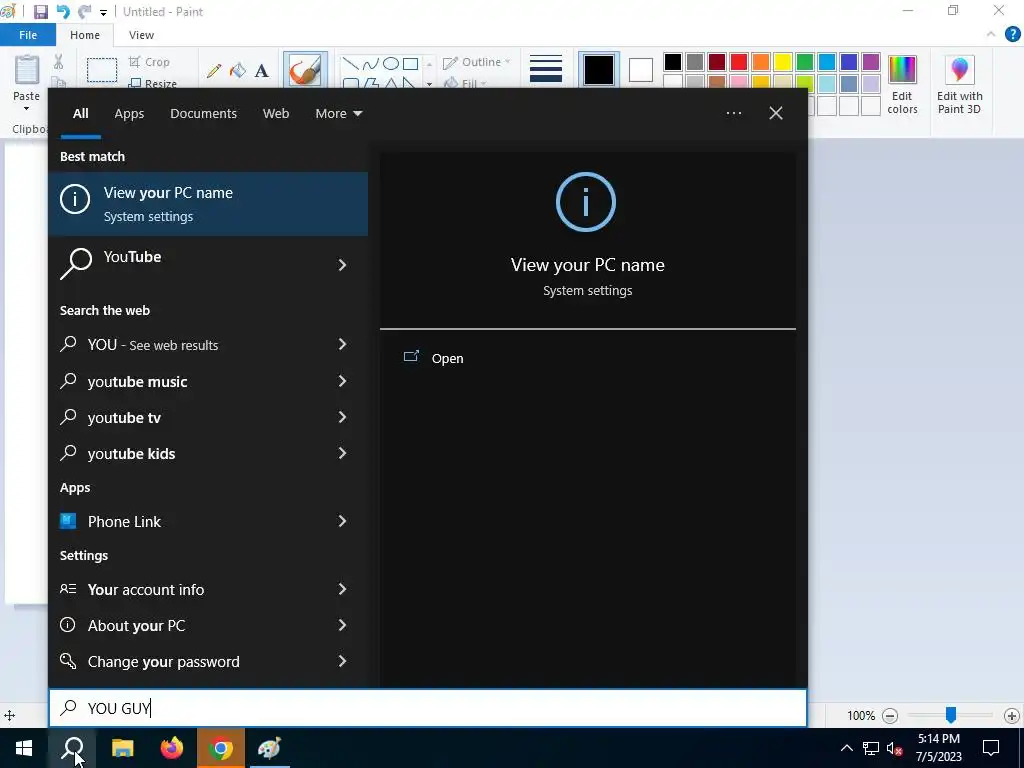
Task: Click the Undo arrow in title bar
Action: [63, 12]
